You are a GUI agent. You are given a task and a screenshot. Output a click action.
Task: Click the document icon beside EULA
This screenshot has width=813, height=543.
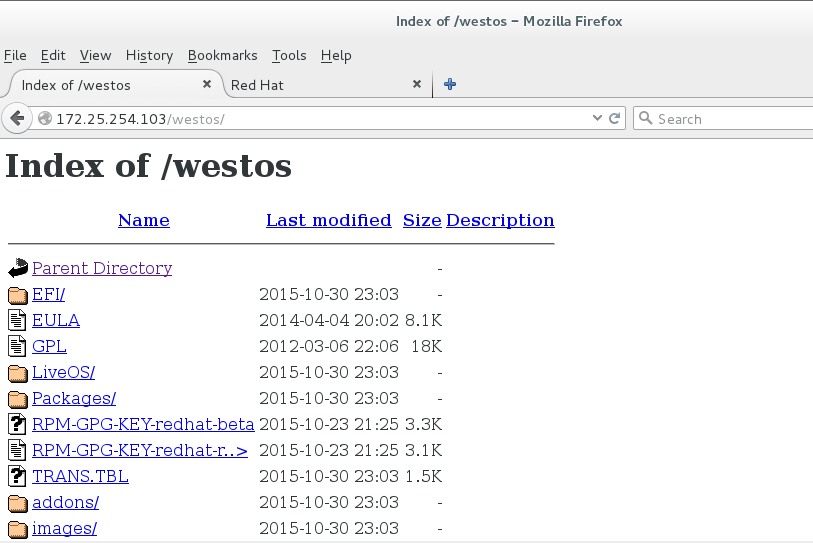(17, 320)
